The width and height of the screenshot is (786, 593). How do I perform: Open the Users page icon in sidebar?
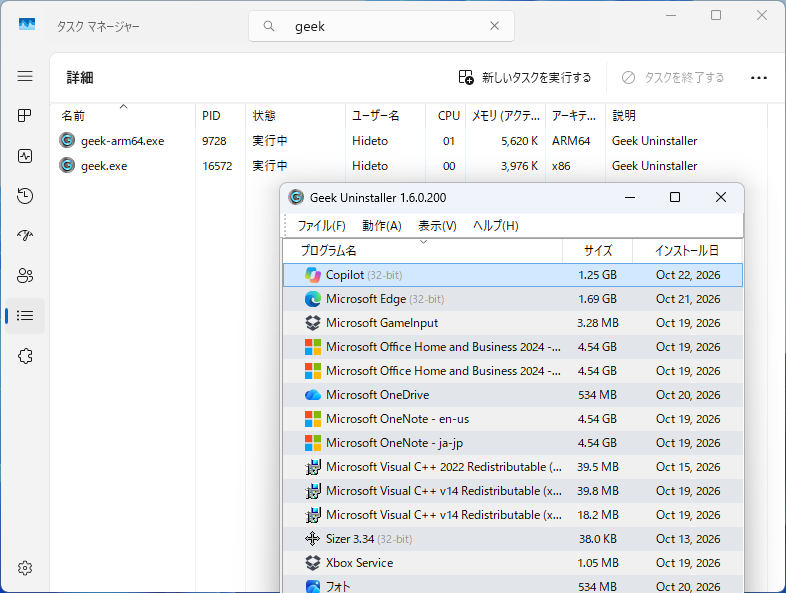coord(25,275)
